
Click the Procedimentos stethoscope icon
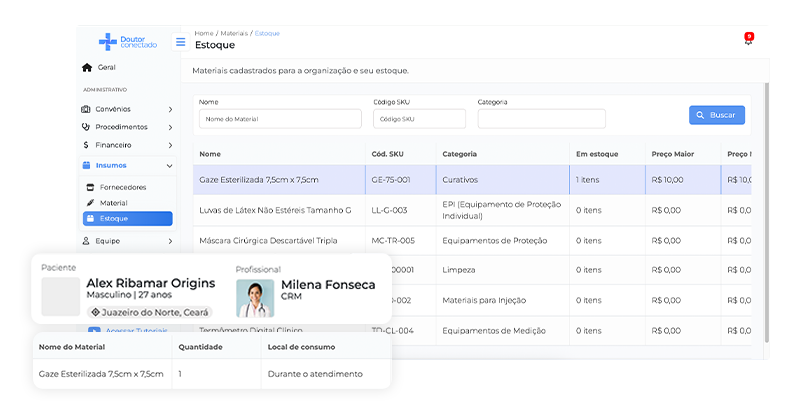click(86, 127)
